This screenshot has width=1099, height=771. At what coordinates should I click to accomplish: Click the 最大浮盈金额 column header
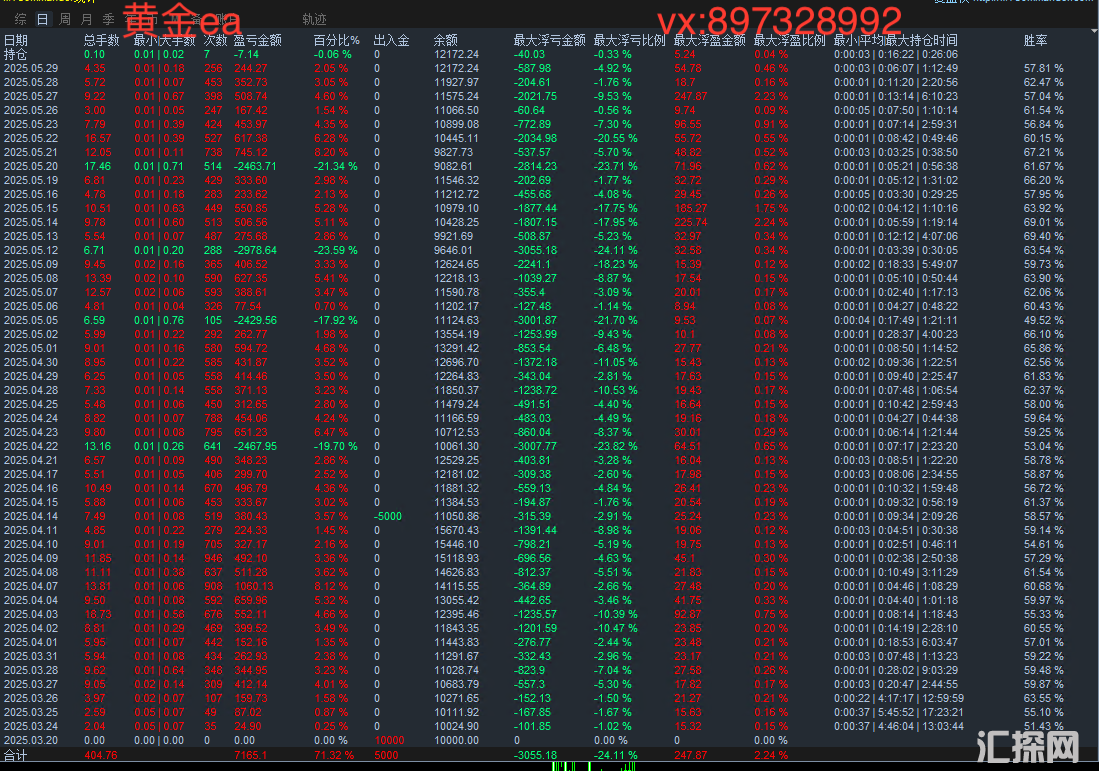coord(709,40)
